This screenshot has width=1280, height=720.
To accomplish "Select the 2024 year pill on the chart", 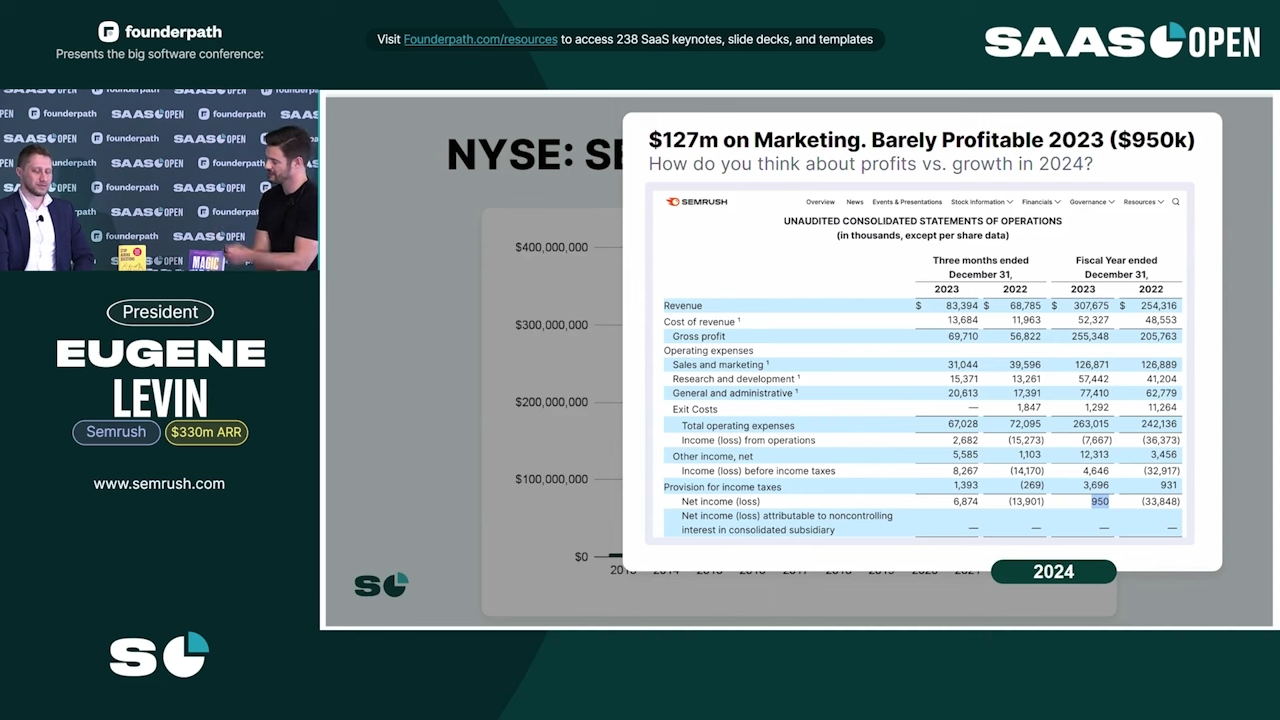I will pos(1053,572).
